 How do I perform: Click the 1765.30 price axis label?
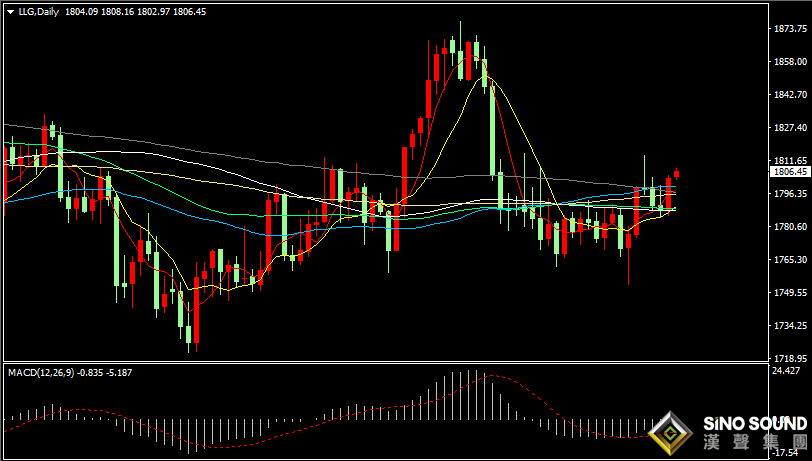click(x=790, y=260)
